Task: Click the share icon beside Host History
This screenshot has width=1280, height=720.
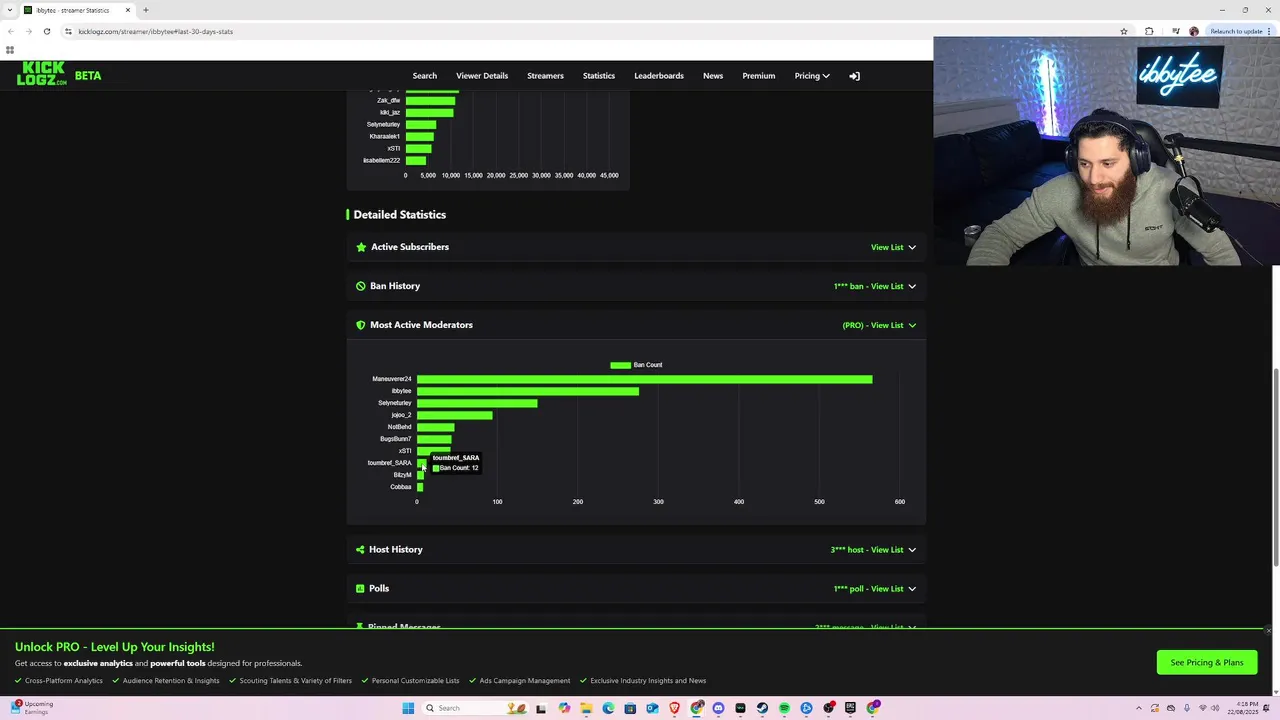Action: click(360, 549)
